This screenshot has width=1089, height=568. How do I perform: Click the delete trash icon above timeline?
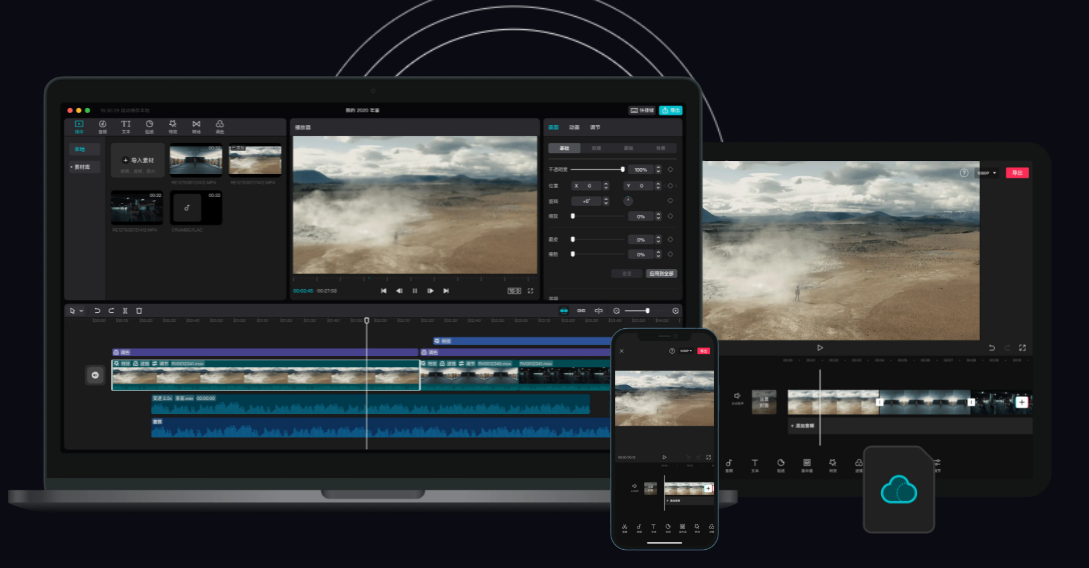click(x=139, y=311)
